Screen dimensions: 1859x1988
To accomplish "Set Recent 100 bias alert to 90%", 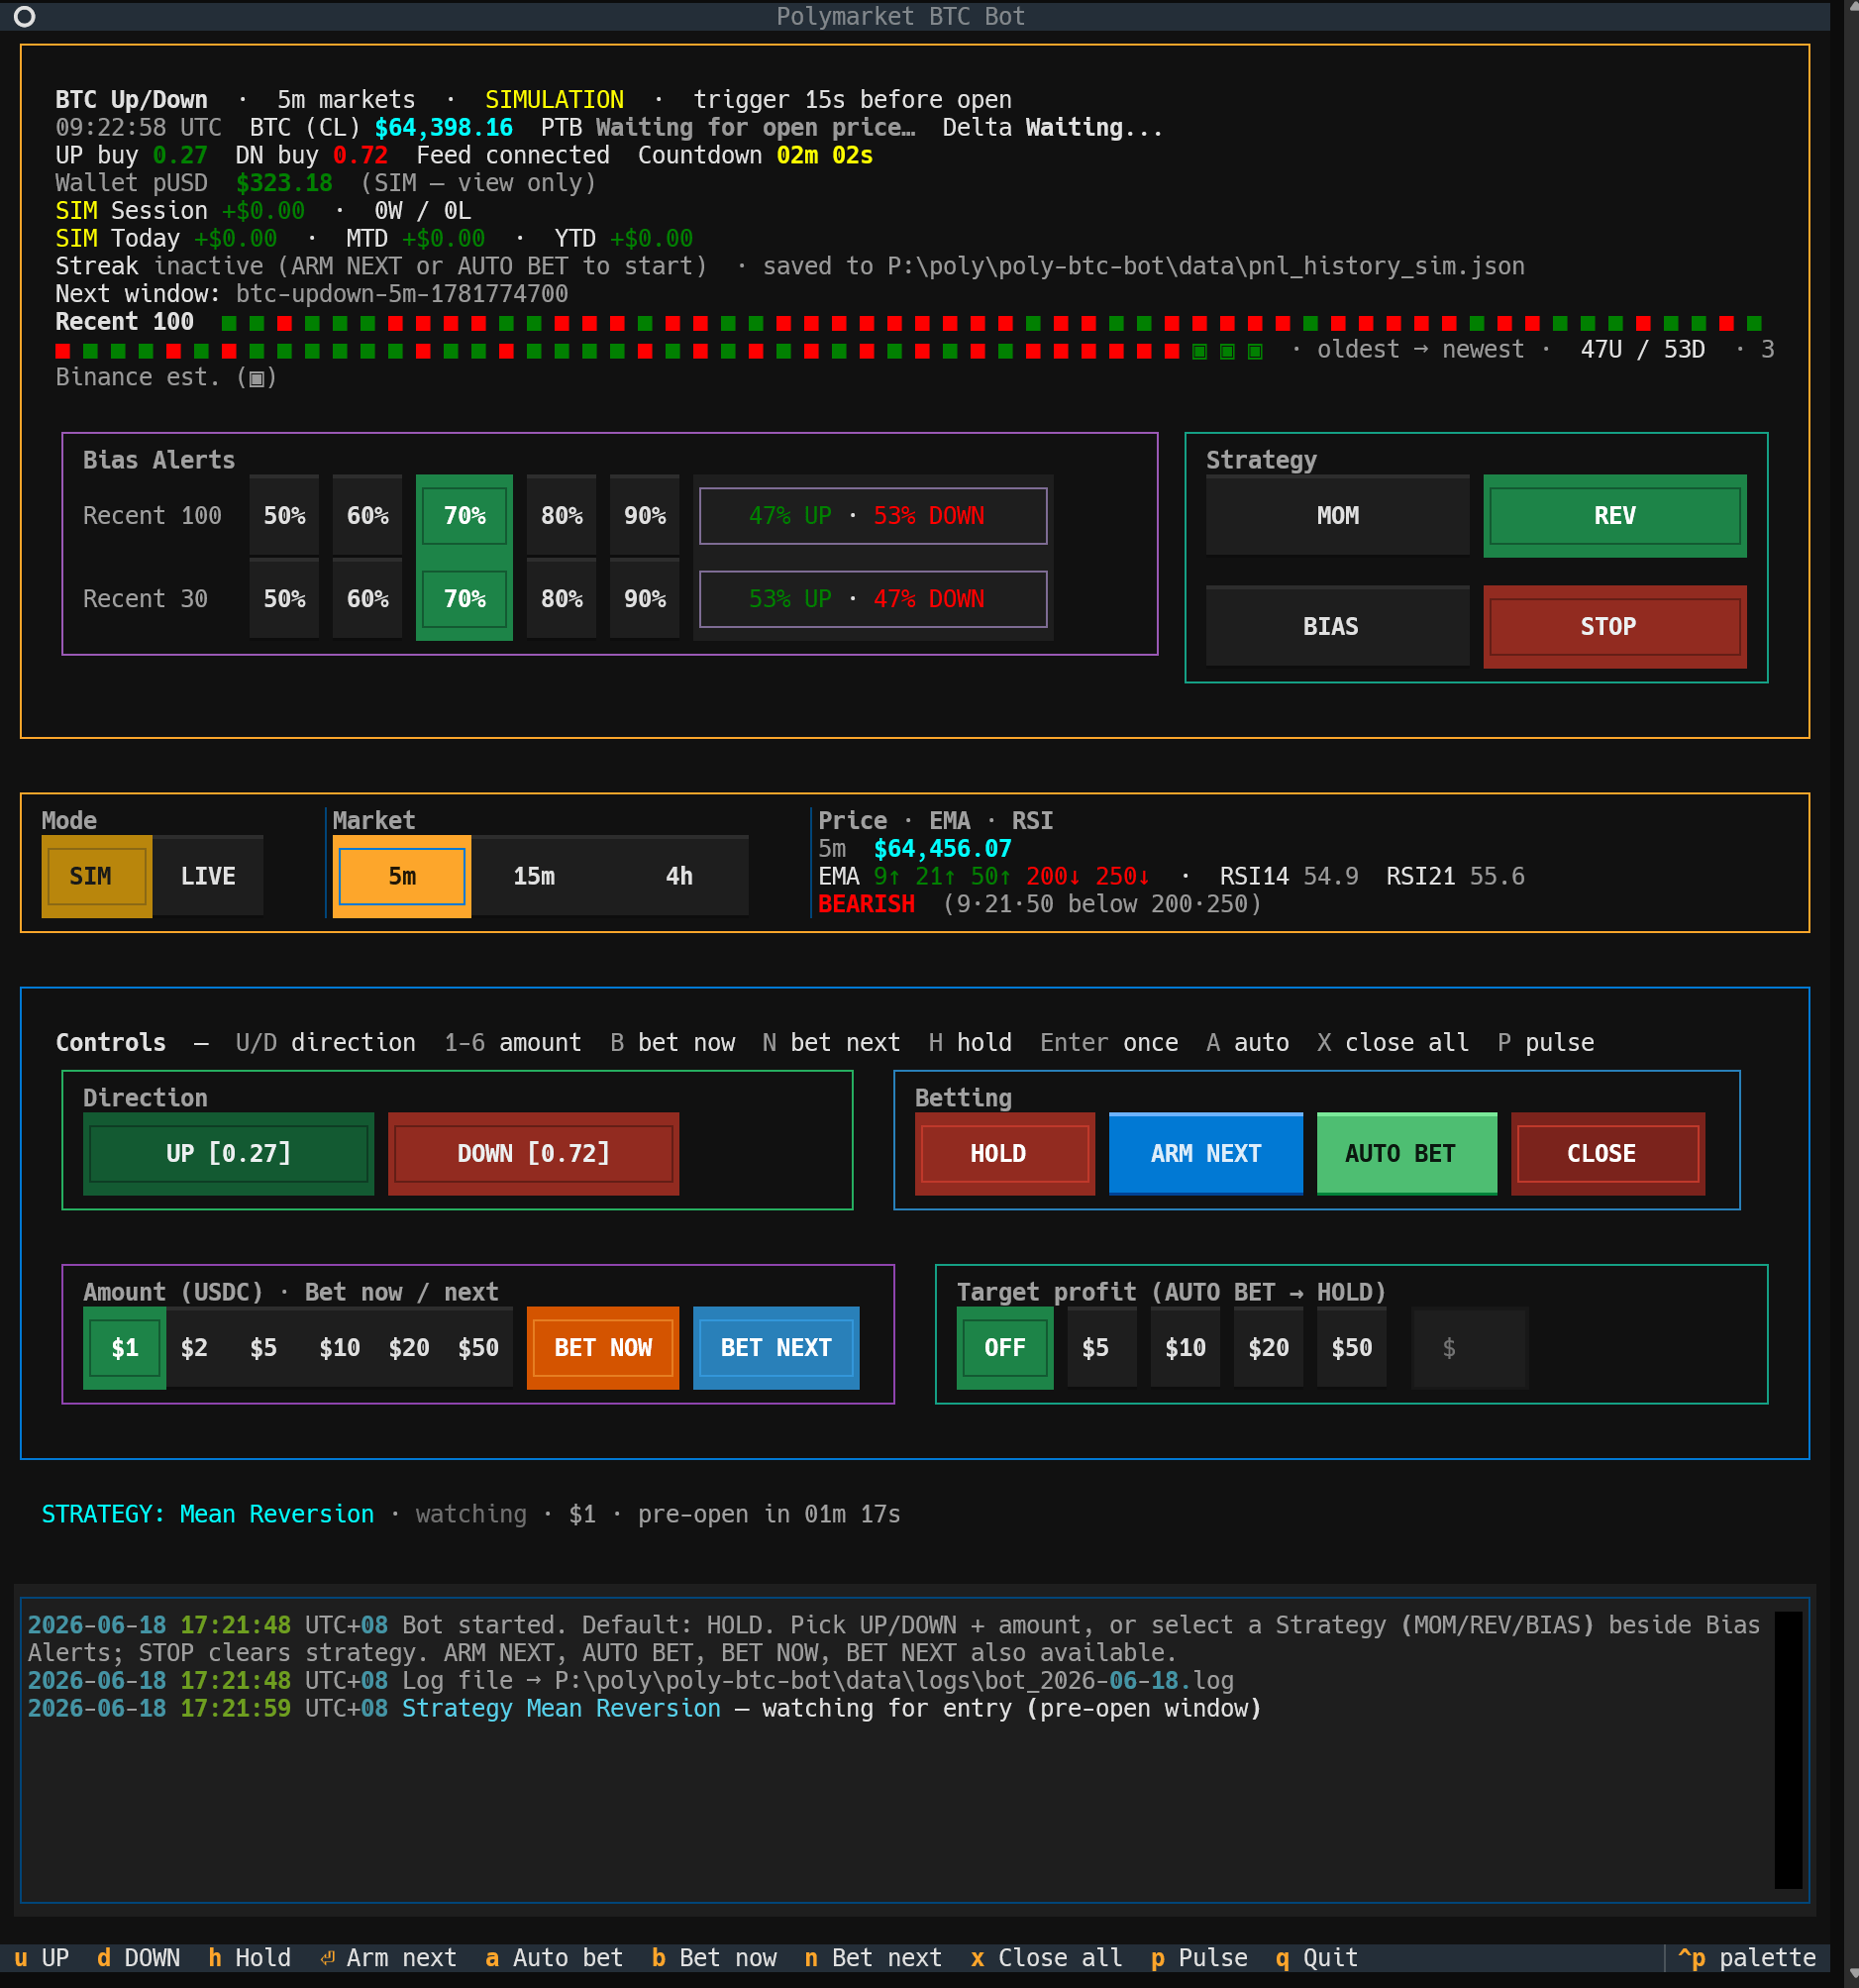I will (644, 515).
